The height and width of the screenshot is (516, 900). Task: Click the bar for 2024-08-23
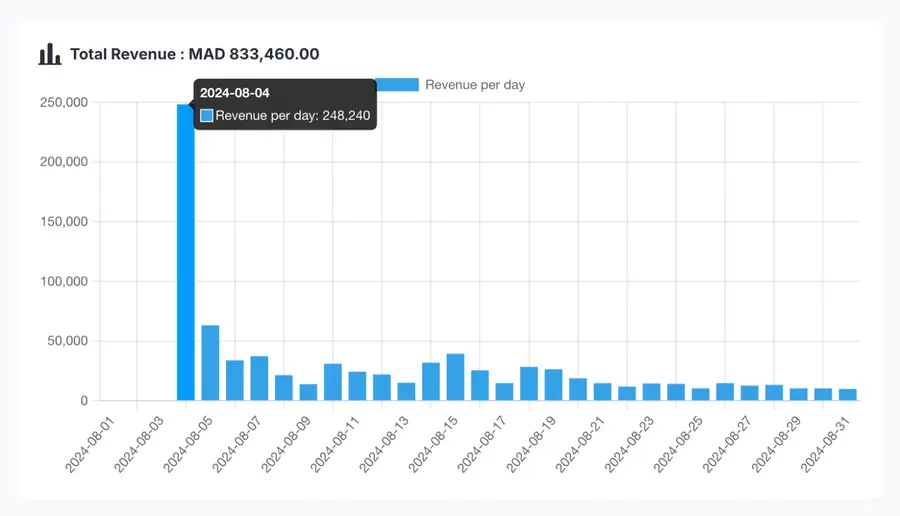[651, 391]
